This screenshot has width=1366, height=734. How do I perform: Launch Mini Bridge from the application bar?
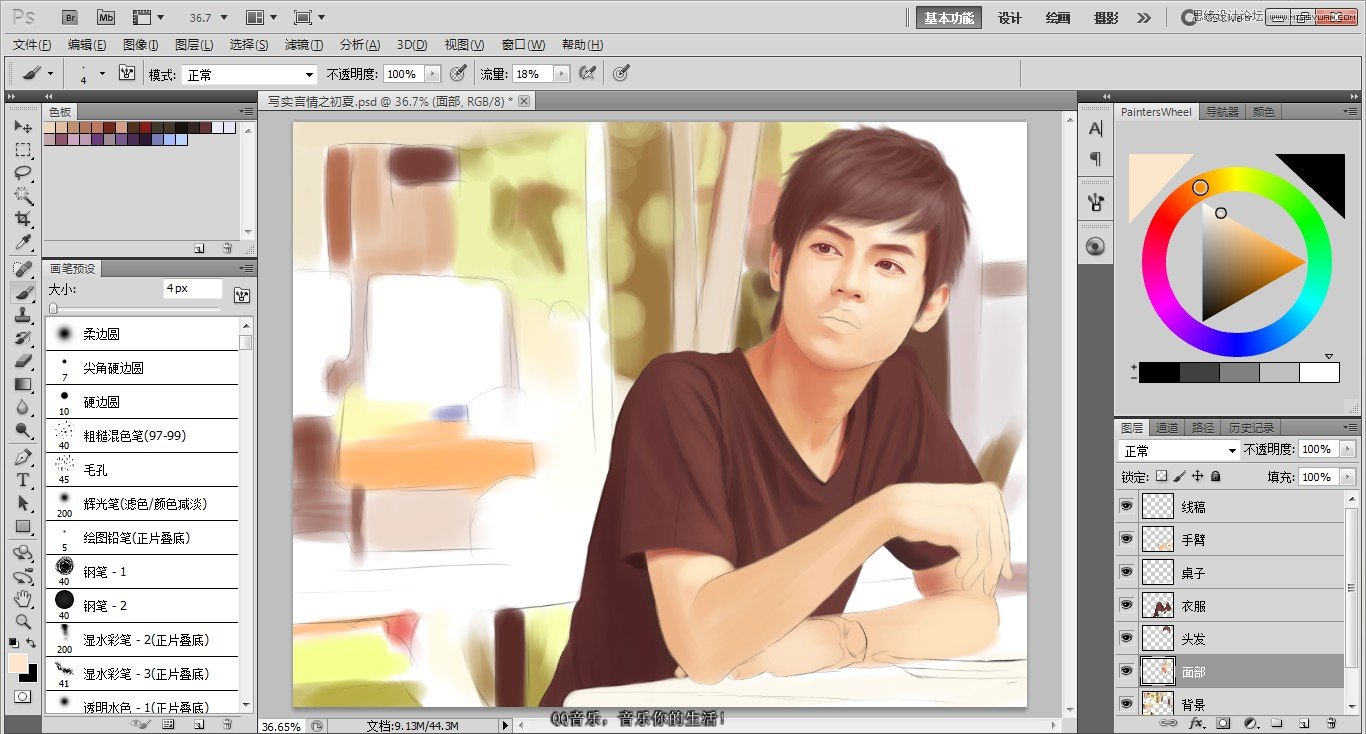105,17
